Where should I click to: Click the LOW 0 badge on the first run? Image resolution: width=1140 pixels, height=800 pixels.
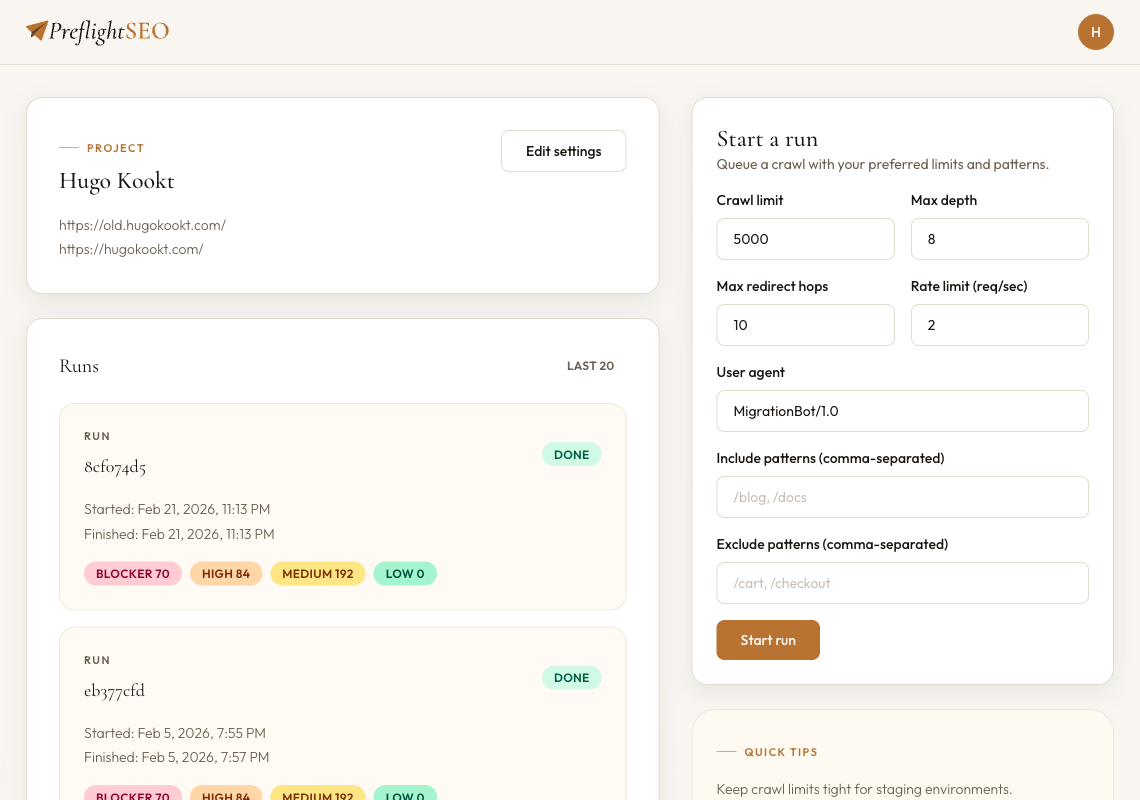click(x=405, y=573)
